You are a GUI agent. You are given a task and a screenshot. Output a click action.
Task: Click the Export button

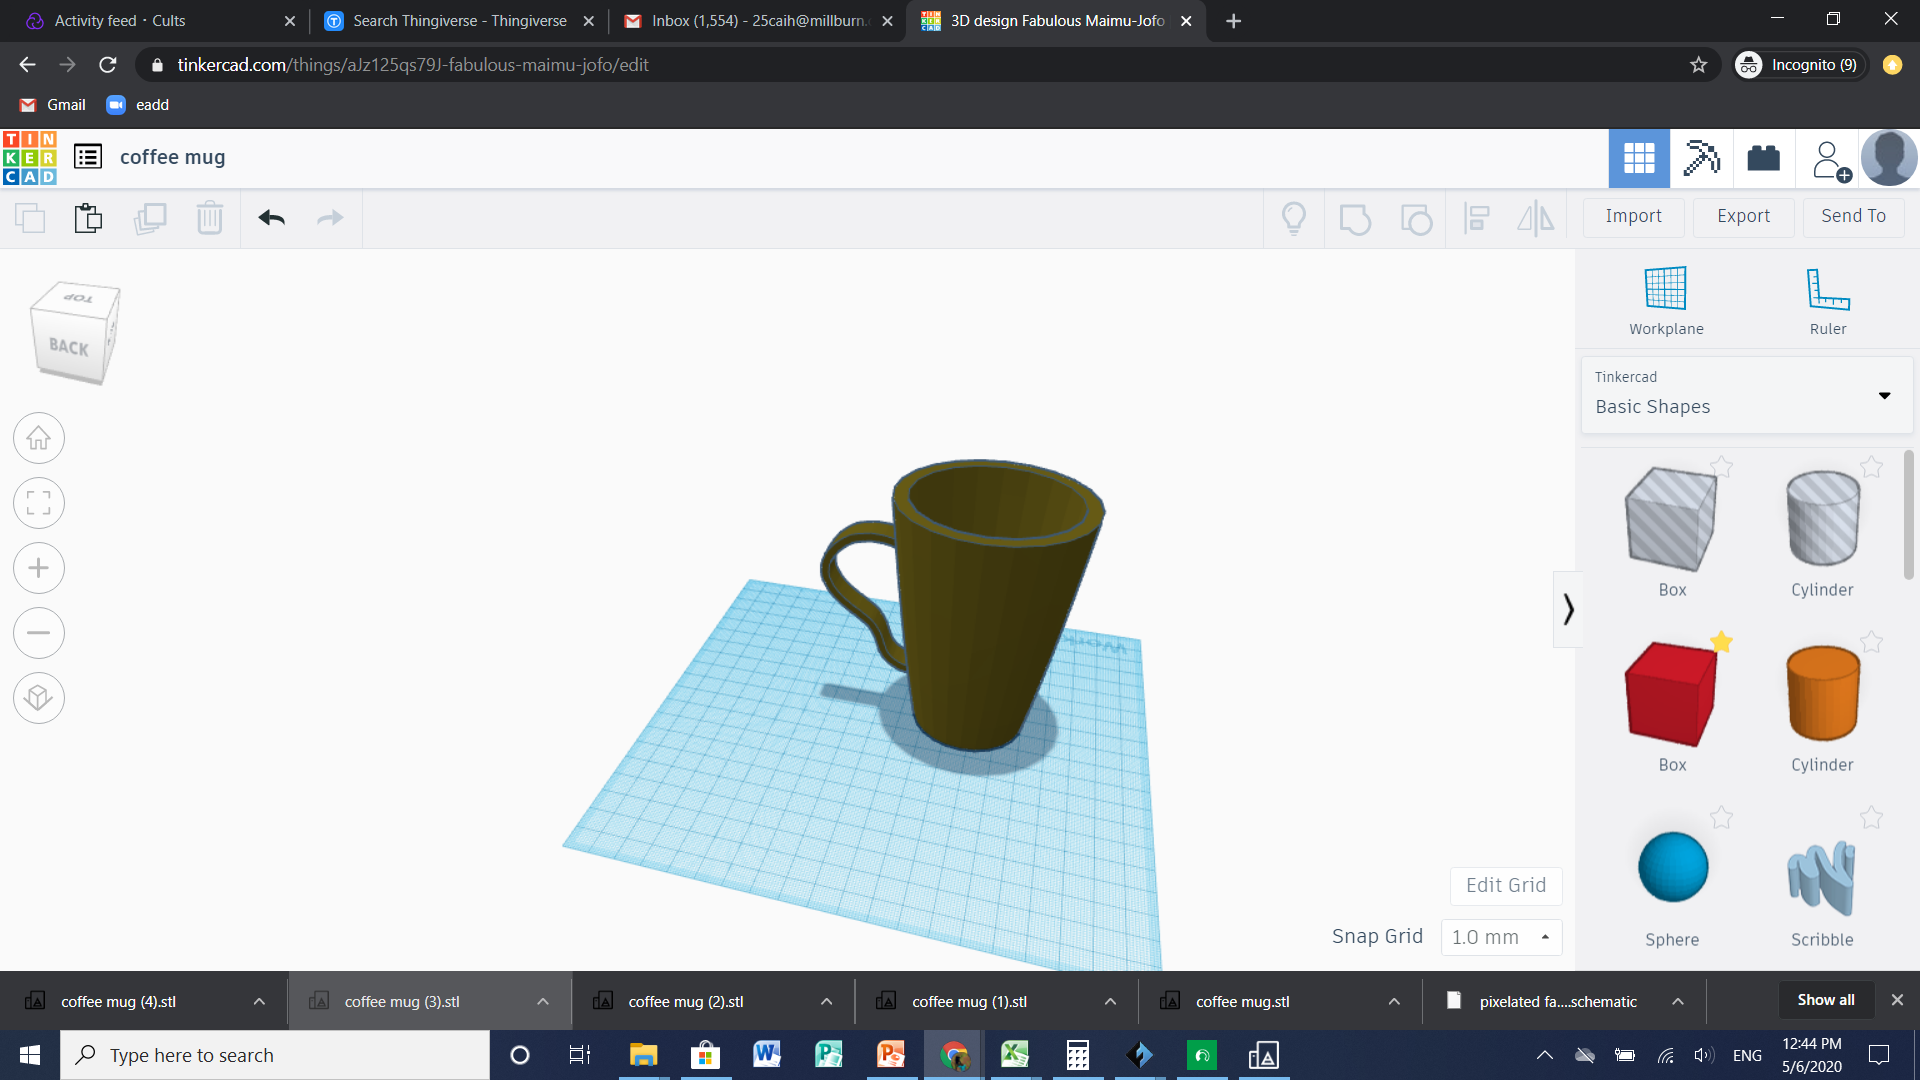(x=1743, y=216)
